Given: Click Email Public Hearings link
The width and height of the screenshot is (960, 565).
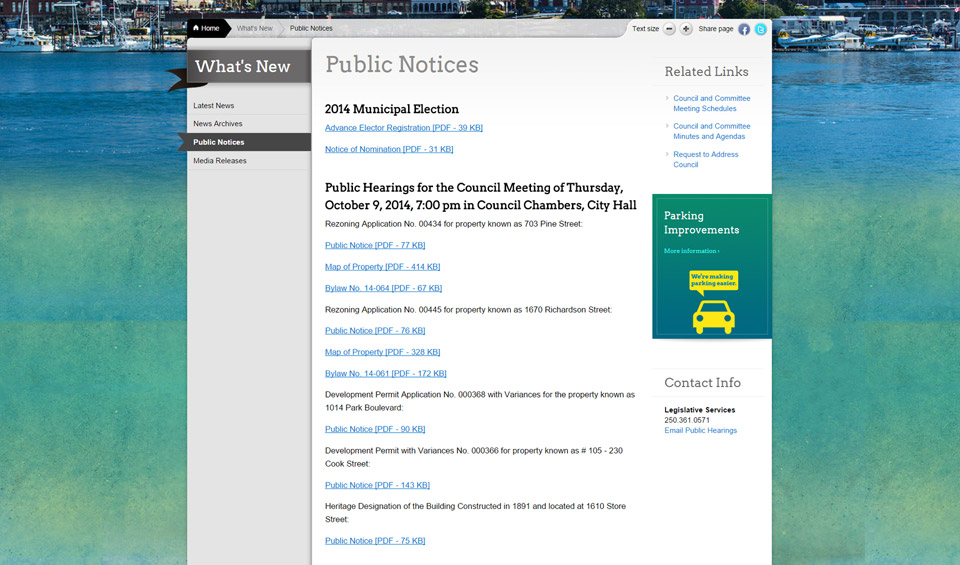Looking at the screenshot, I should point(700,430).
